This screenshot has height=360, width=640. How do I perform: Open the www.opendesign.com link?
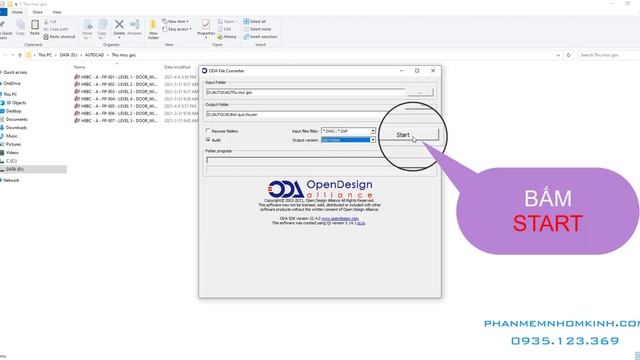pos(340,219)
